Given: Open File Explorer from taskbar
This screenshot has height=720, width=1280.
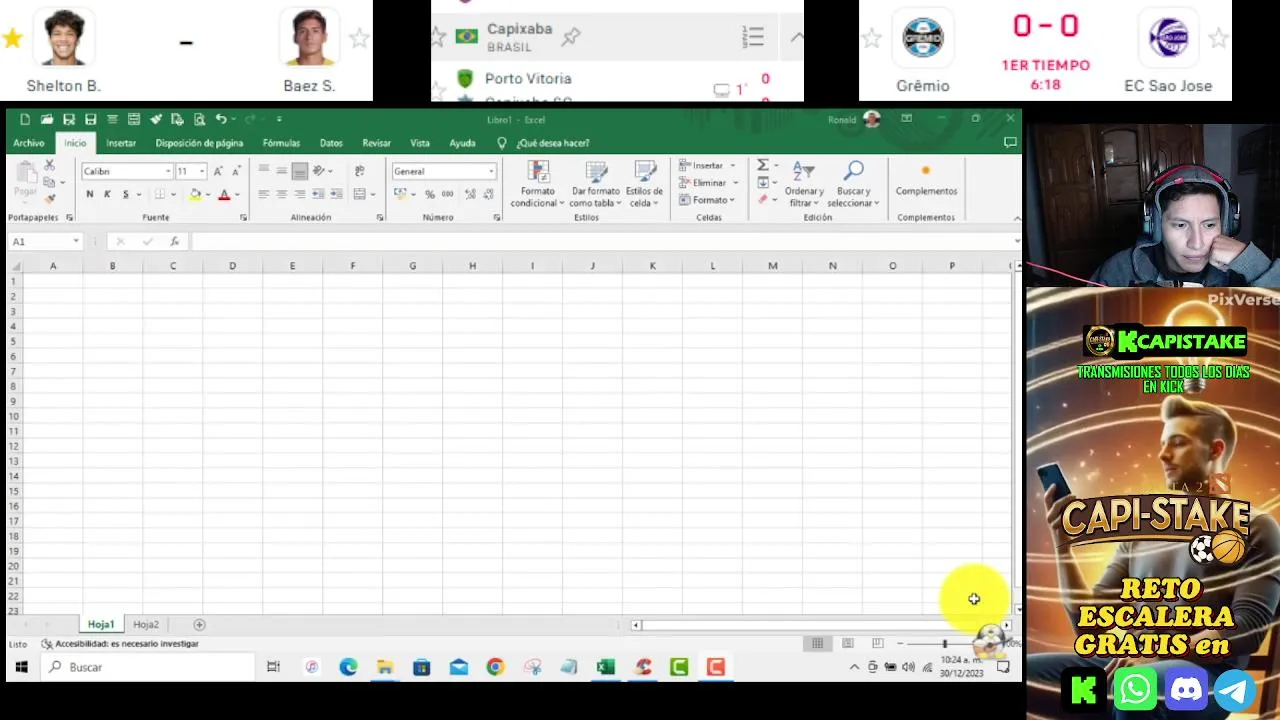Looking at the screenshot, I should coord(385,667).
